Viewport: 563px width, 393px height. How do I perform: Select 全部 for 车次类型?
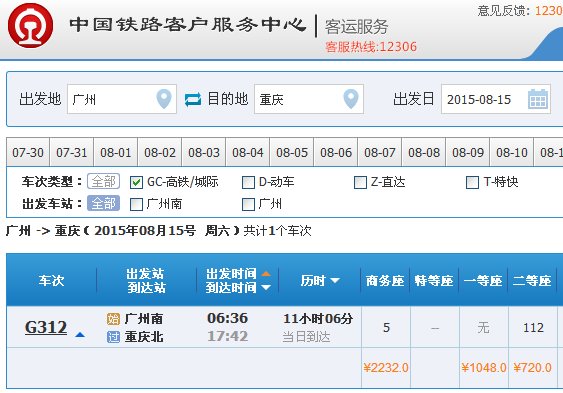click(103, 181)
